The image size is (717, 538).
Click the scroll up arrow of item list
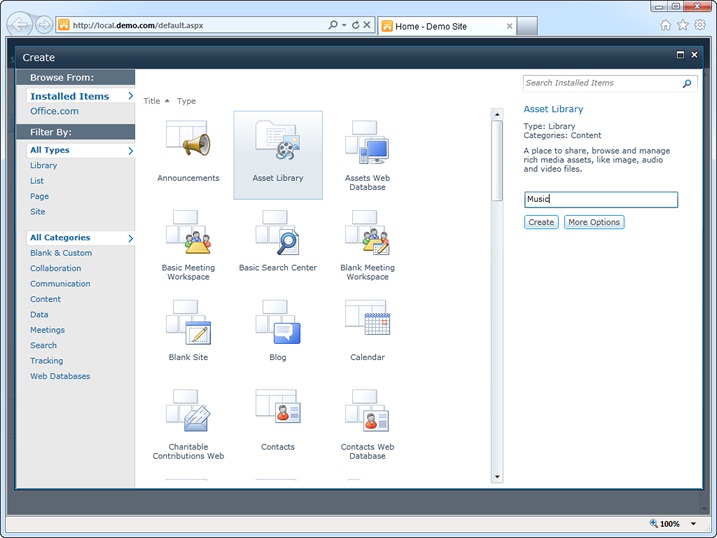497,114
